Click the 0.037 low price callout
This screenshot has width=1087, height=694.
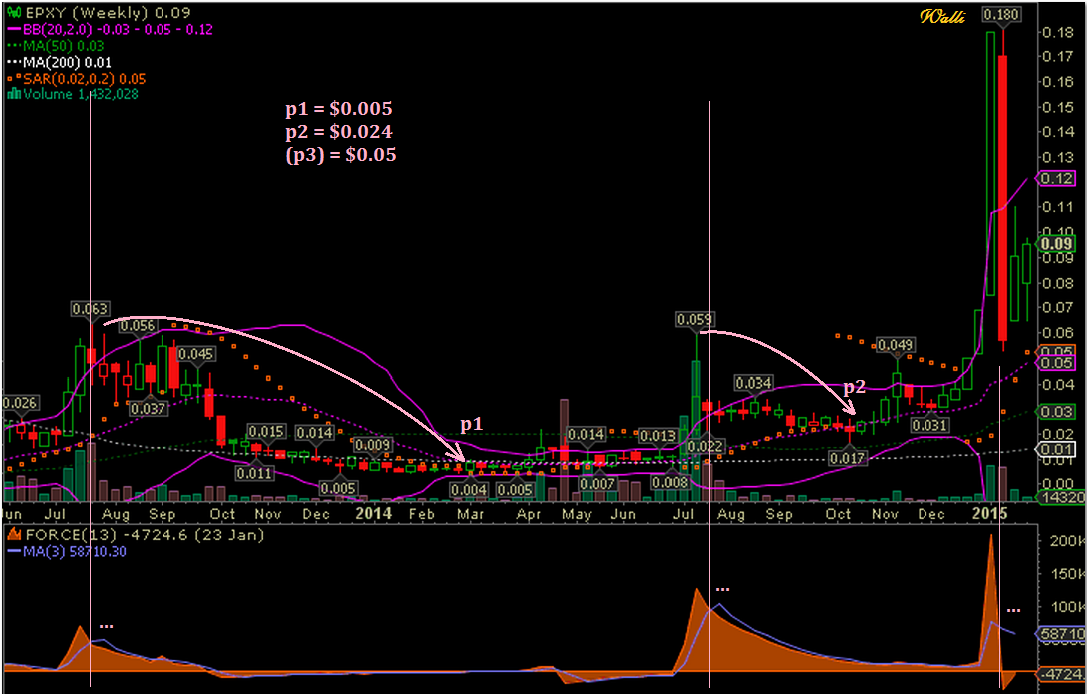[148, 408]
